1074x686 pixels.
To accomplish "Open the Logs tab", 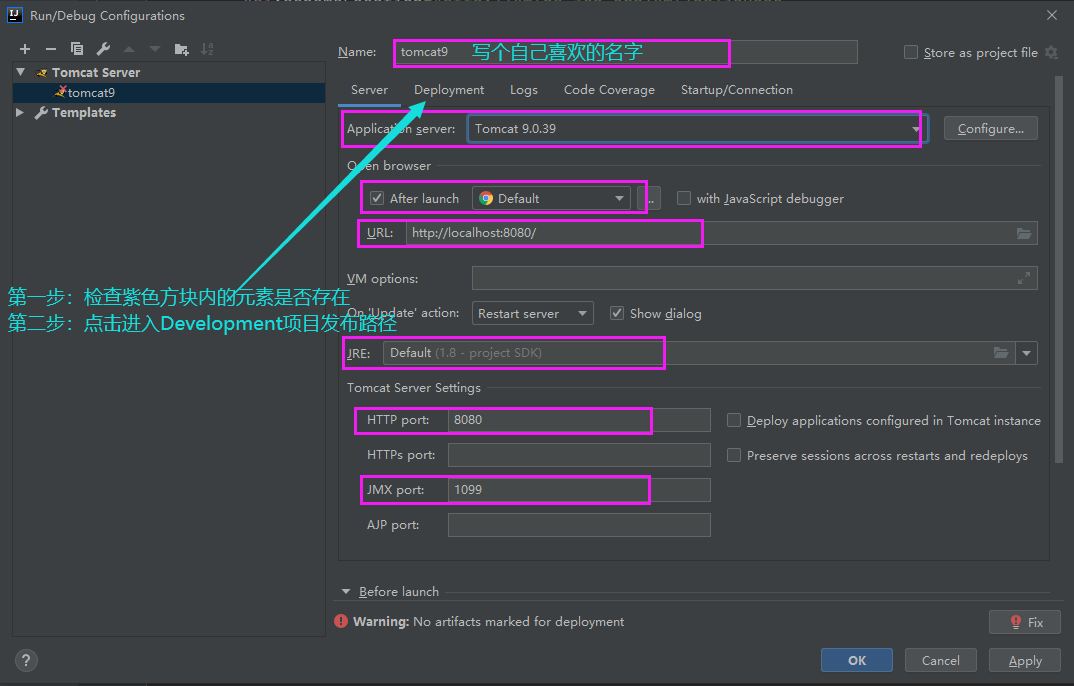I will (523, 90).
